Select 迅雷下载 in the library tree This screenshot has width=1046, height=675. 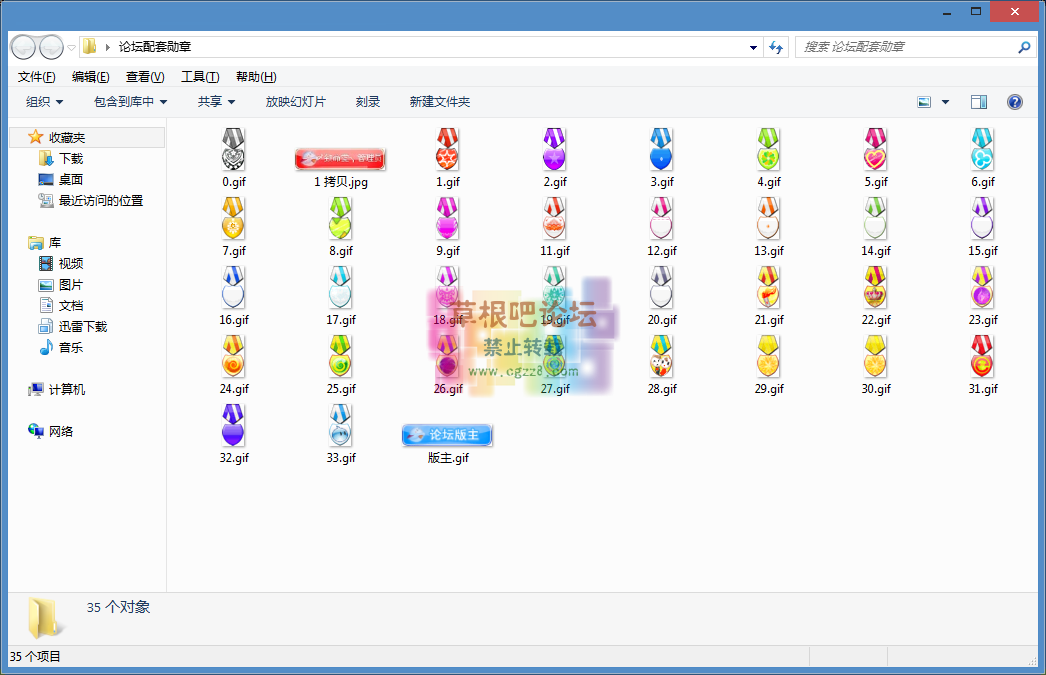(x=82, y=326)
